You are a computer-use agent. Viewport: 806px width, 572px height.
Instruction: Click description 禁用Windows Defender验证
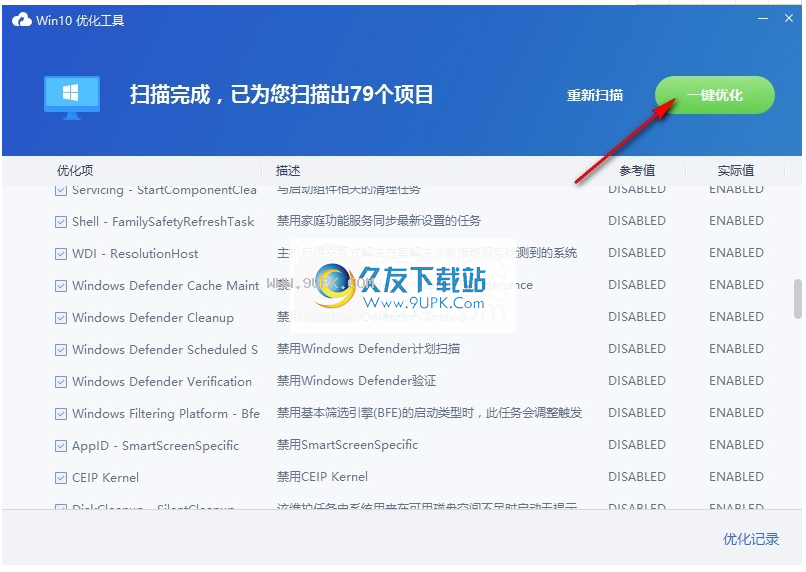coord(356,381)
